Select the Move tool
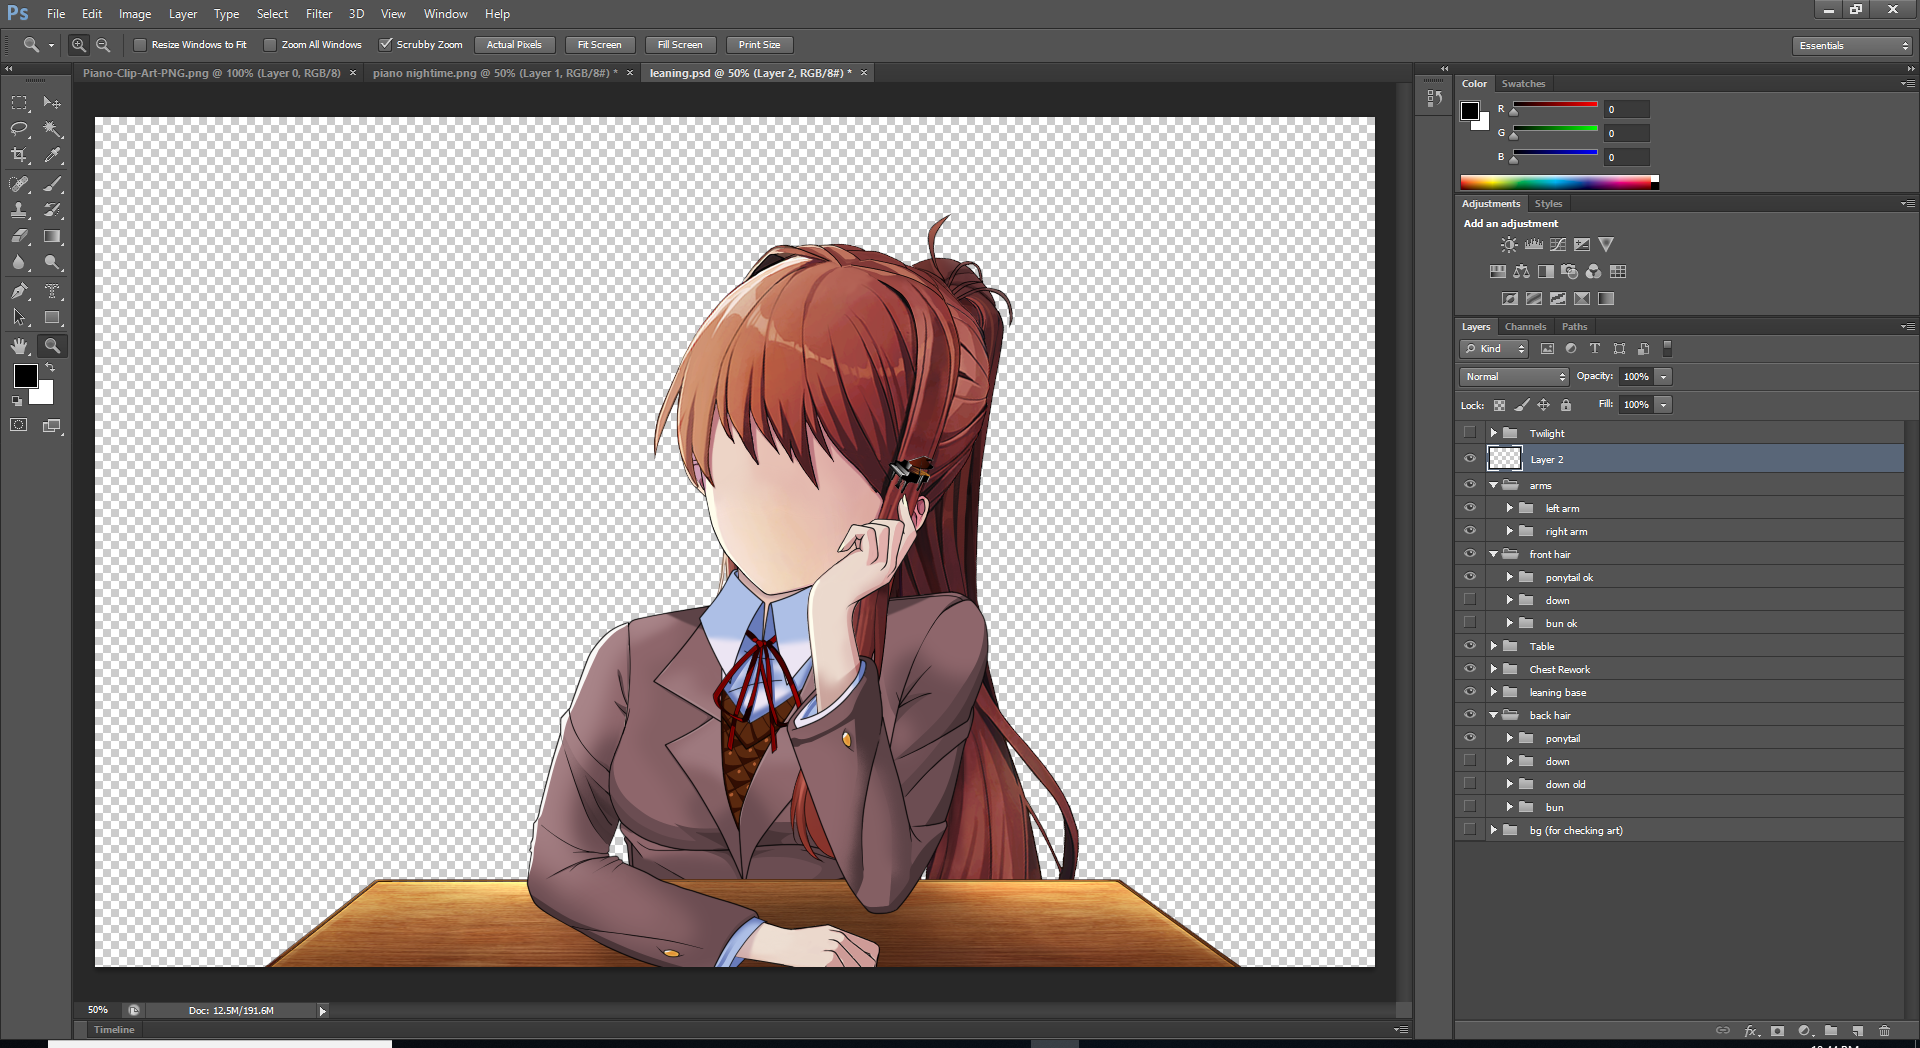The height and width of the screenshot is (1048, 1920). pos(52,103)
